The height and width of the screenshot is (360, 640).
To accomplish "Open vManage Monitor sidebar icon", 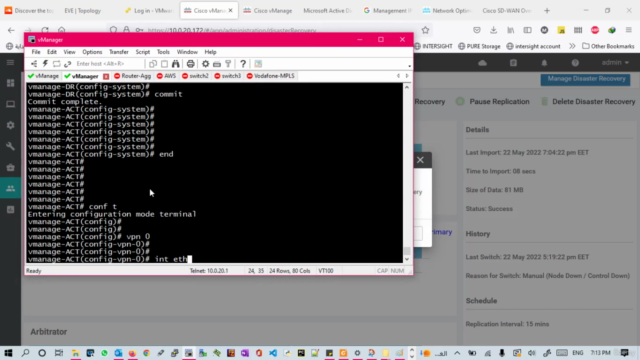I will (11, 104).
